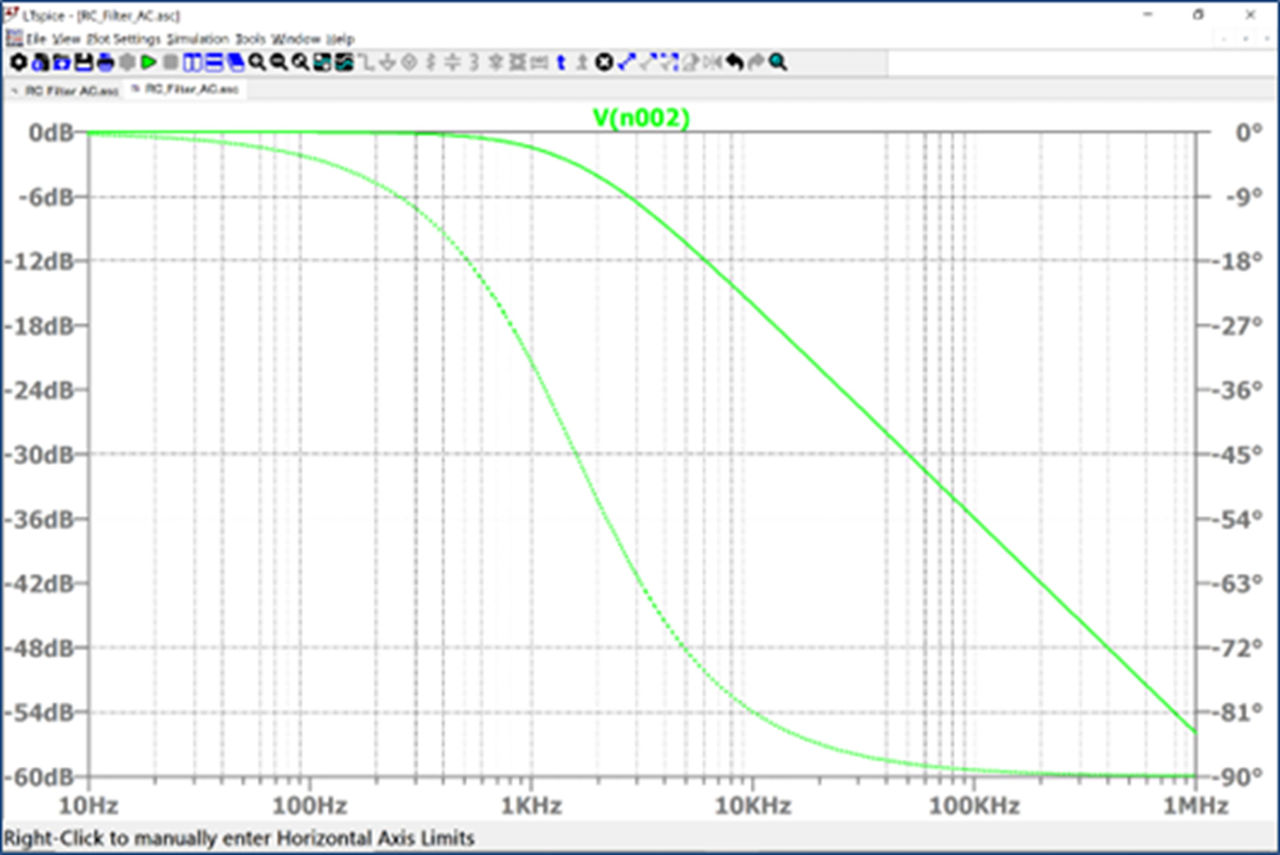Click the Zoom in magnifier icon

(257, 63)
